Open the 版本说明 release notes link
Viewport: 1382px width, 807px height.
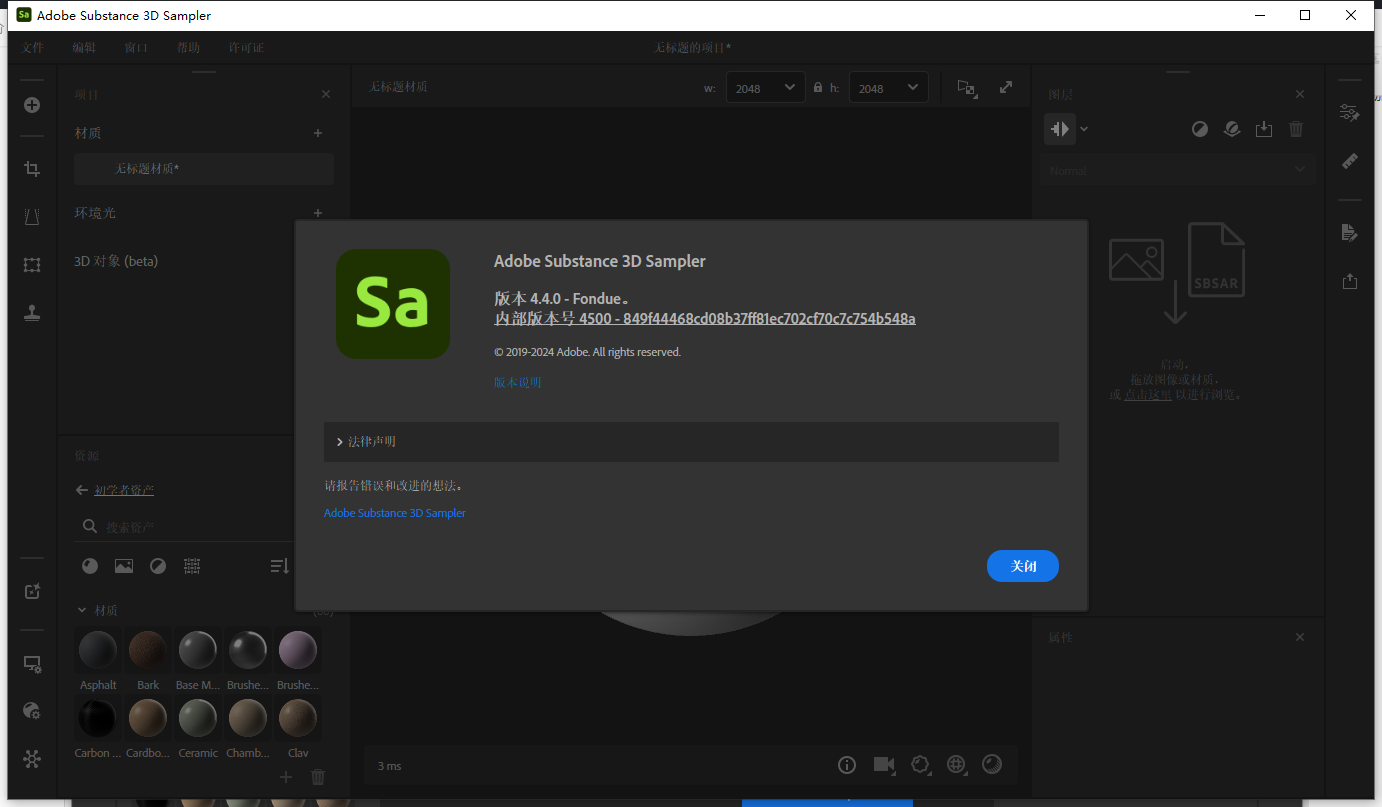tap(517, 382)
